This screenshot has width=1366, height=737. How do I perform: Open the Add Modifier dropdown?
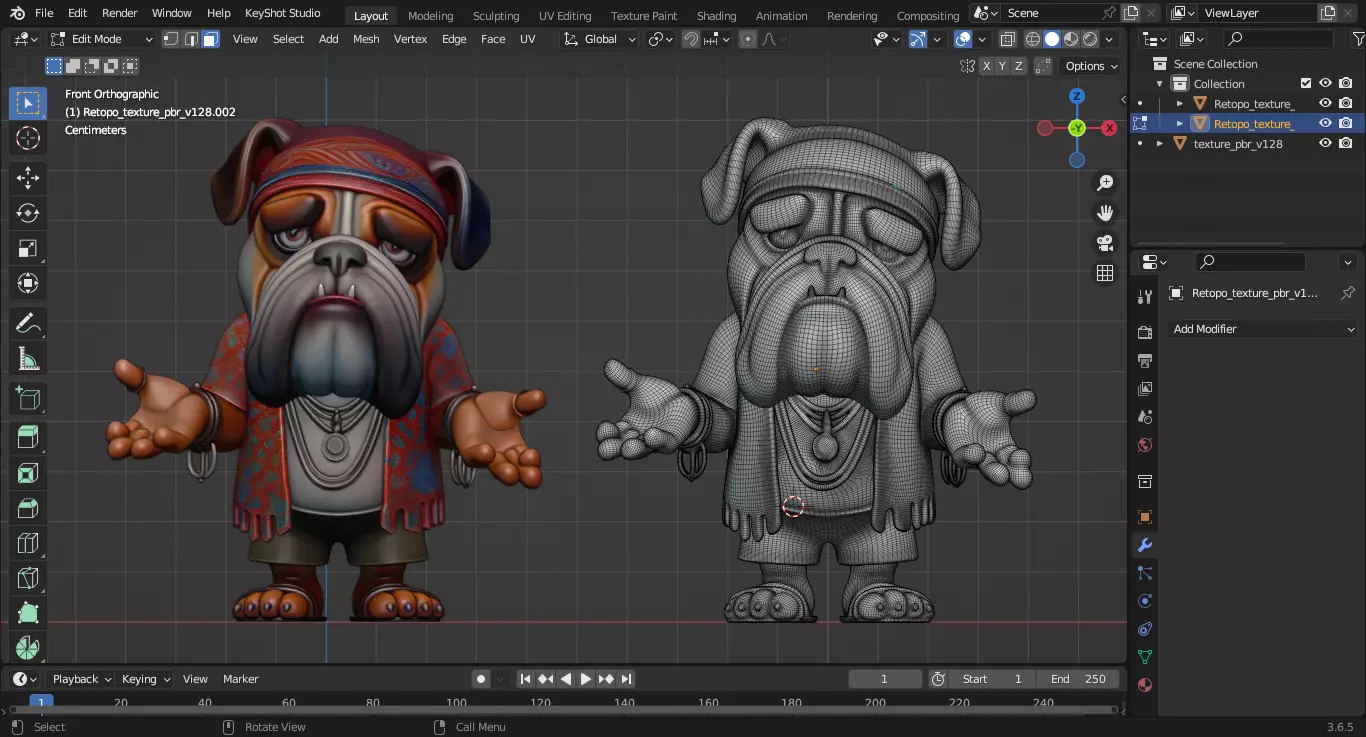pos(1263,329)
